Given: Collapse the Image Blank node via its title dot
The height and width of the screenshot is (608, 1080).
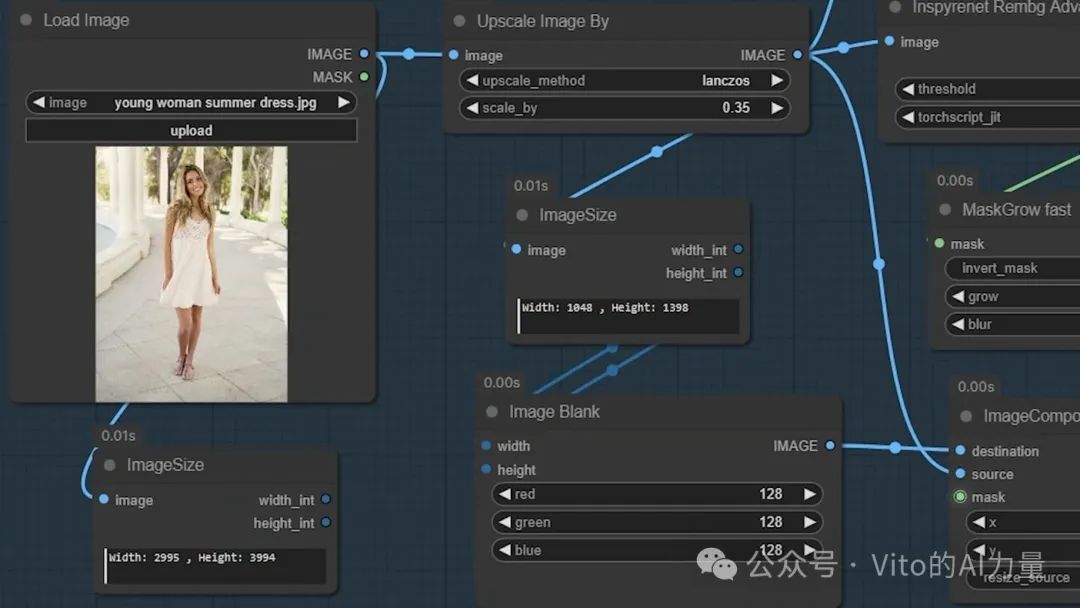Looking at the screenshot, I should 492,412.
